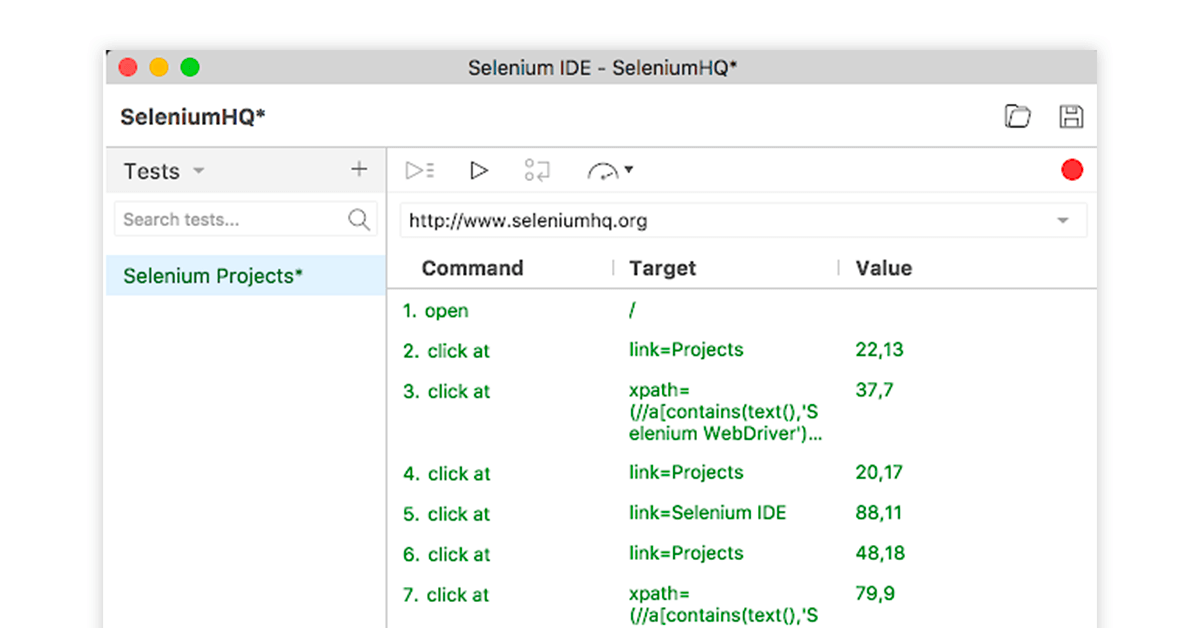
Task: Select step 4 click at command
Action: (446, 474)
